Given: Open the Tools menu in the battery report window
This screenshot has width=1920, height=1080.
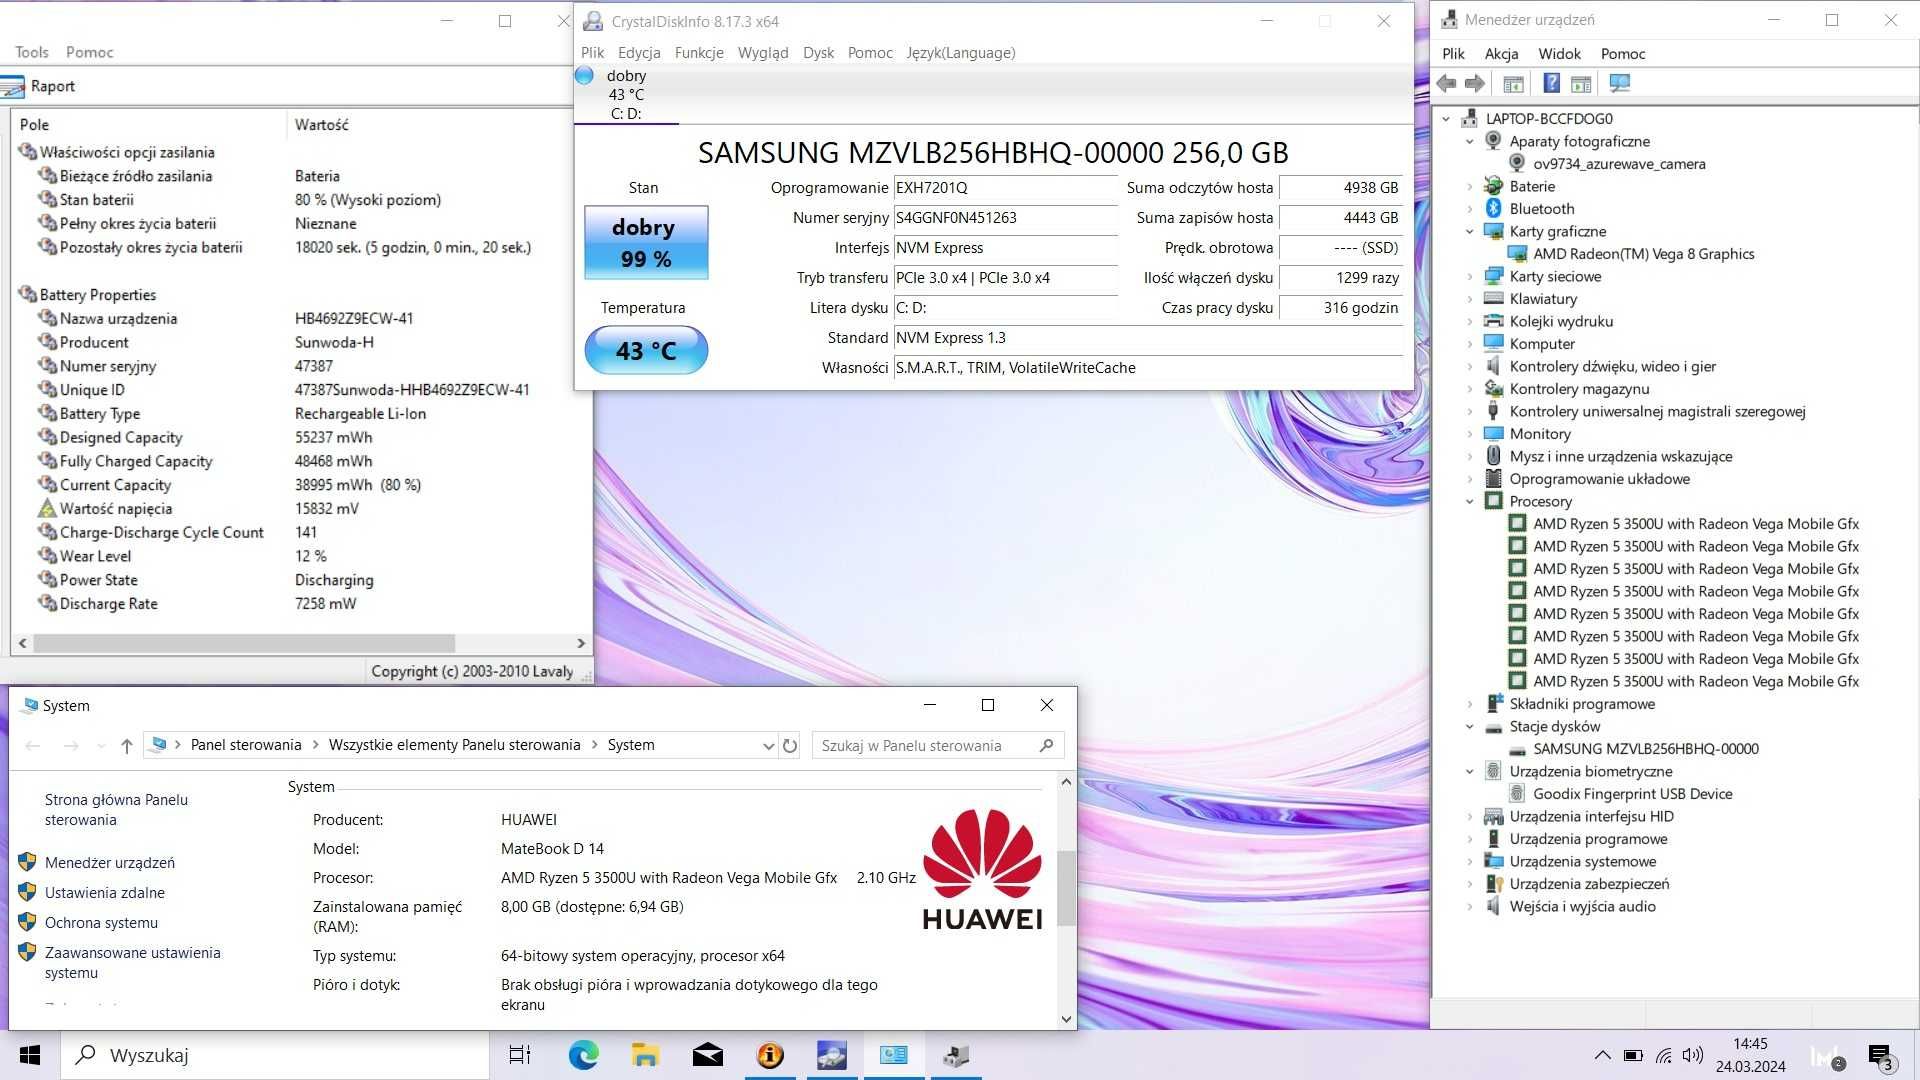Looking at the screenshot, I should pyautogui.click(x=32, y=52).
